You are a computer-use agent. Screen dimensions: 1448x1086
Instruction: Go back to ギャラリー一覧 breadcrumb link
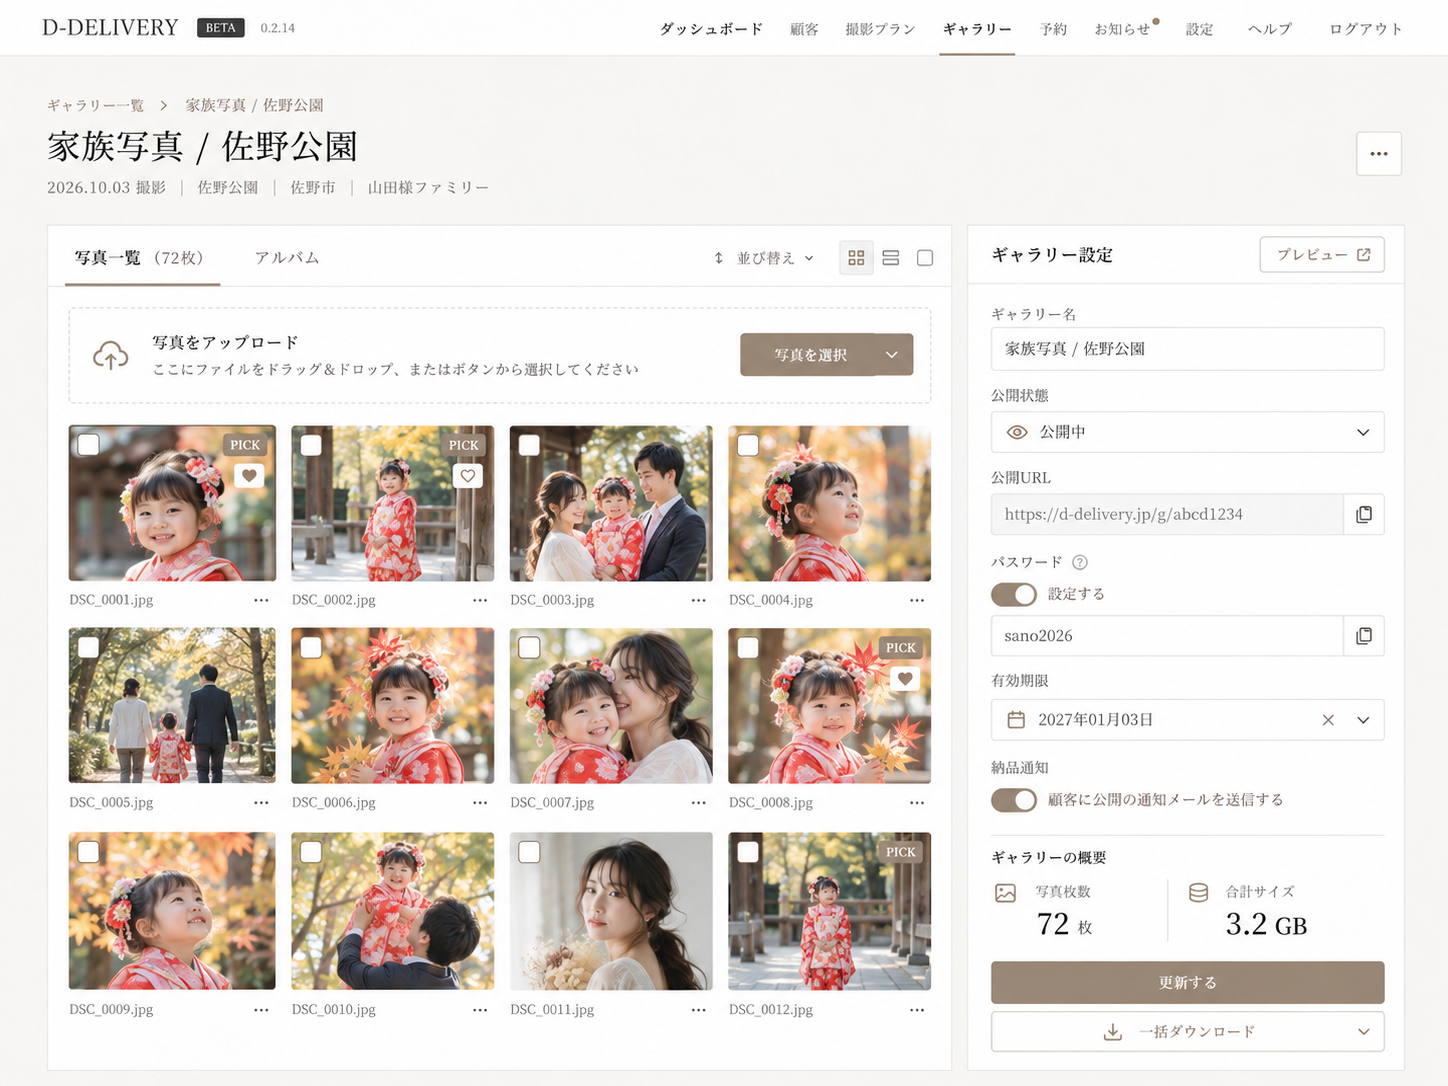pos(96,105)
